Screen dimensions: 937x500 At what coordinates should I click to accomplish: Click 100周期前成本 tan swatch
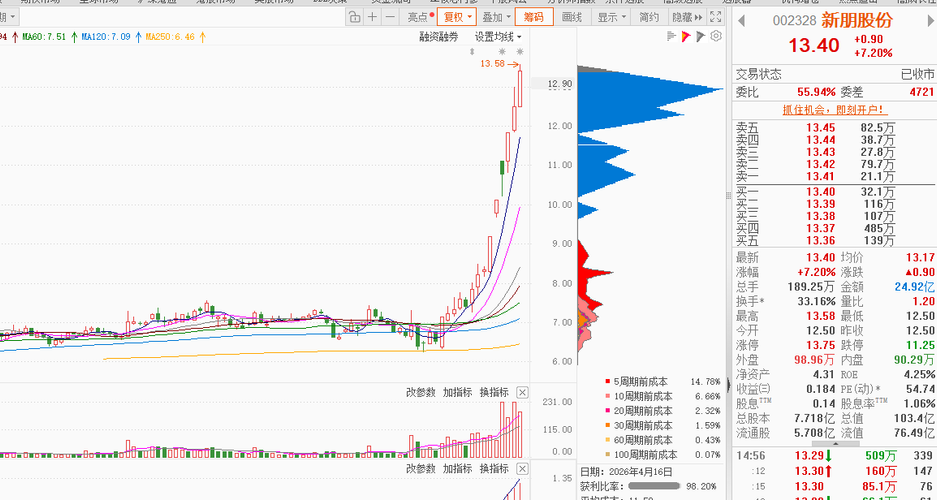tap(608, 455)
